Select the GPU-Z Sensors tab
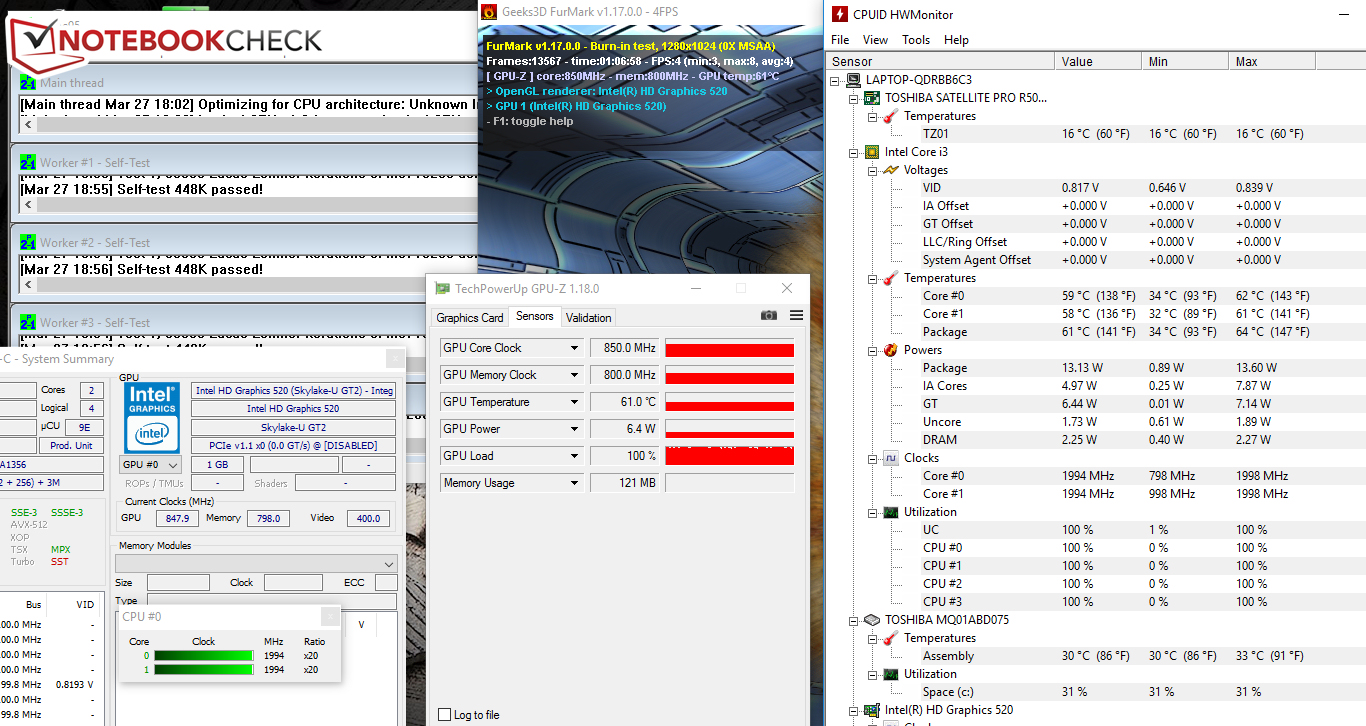The width and height of the screenshot is (1366, 726). point(534,316)
